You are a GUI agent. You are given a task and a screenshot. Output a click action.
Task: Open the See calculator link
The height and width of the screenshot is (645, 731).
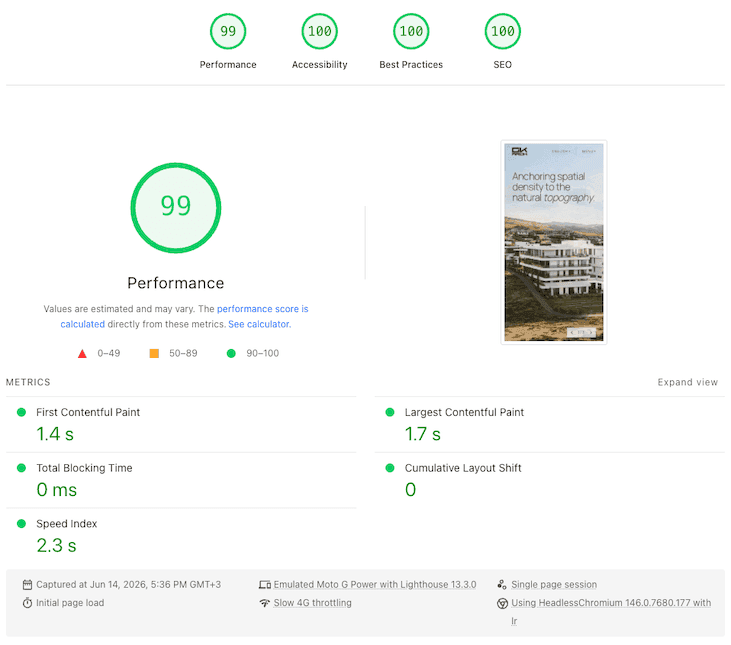pyautogui.click(x=259, y=324)
